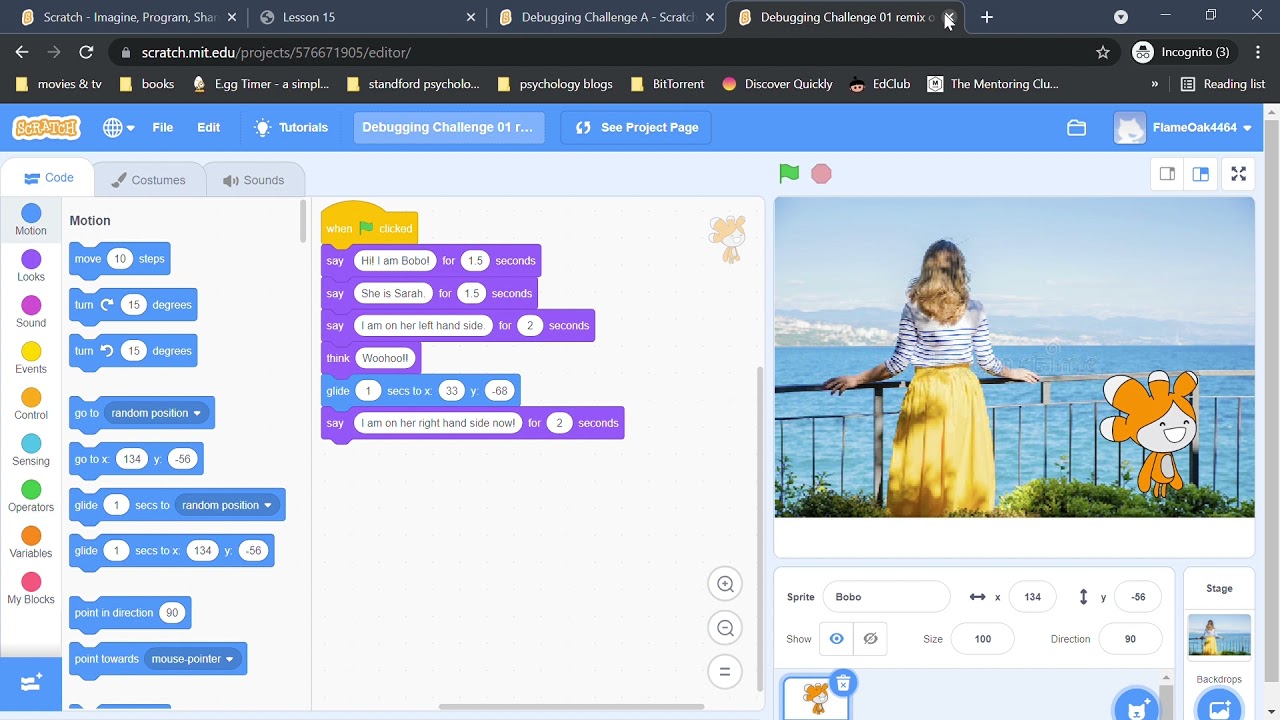This screenshot has height=720, width=1280.
Task: Switch to large stage layout
Action: coord(1201,174)
